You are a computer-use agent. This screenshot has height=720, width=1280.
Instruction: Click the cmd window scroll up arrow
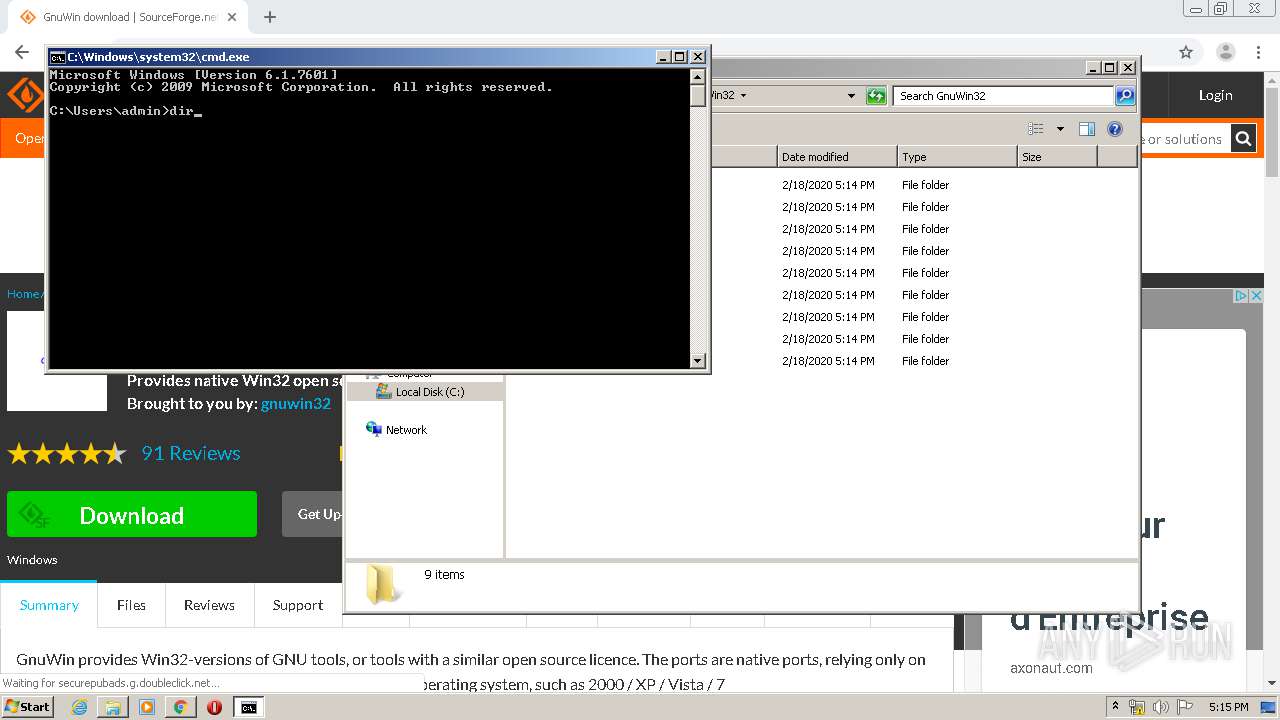click(698, 76)
